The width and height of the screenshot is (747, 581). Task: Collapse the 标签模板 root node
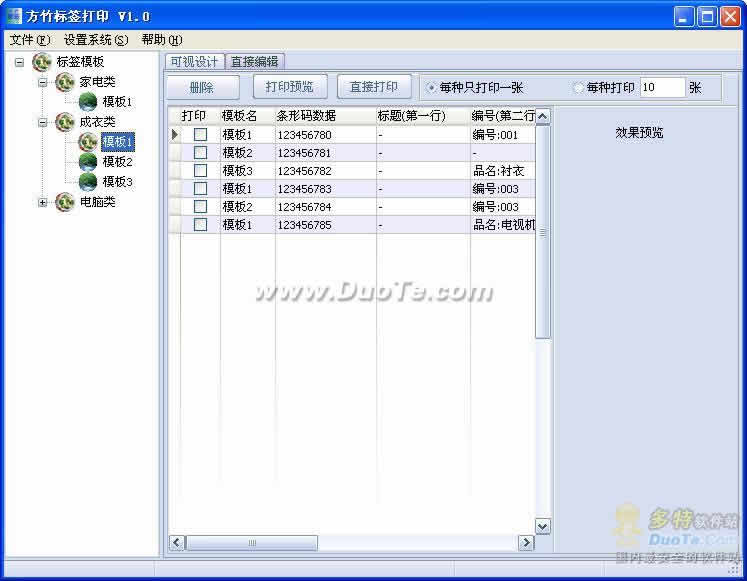pos(19,62)
